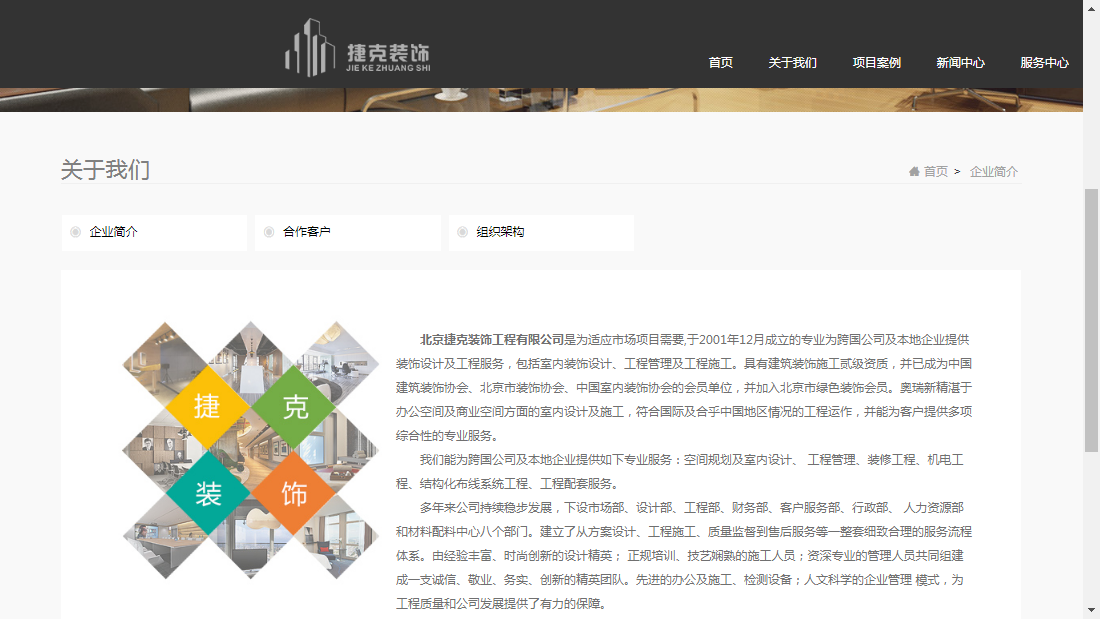
Task: Select the green 克 diamond tile
Action: (x=295, y=408)
